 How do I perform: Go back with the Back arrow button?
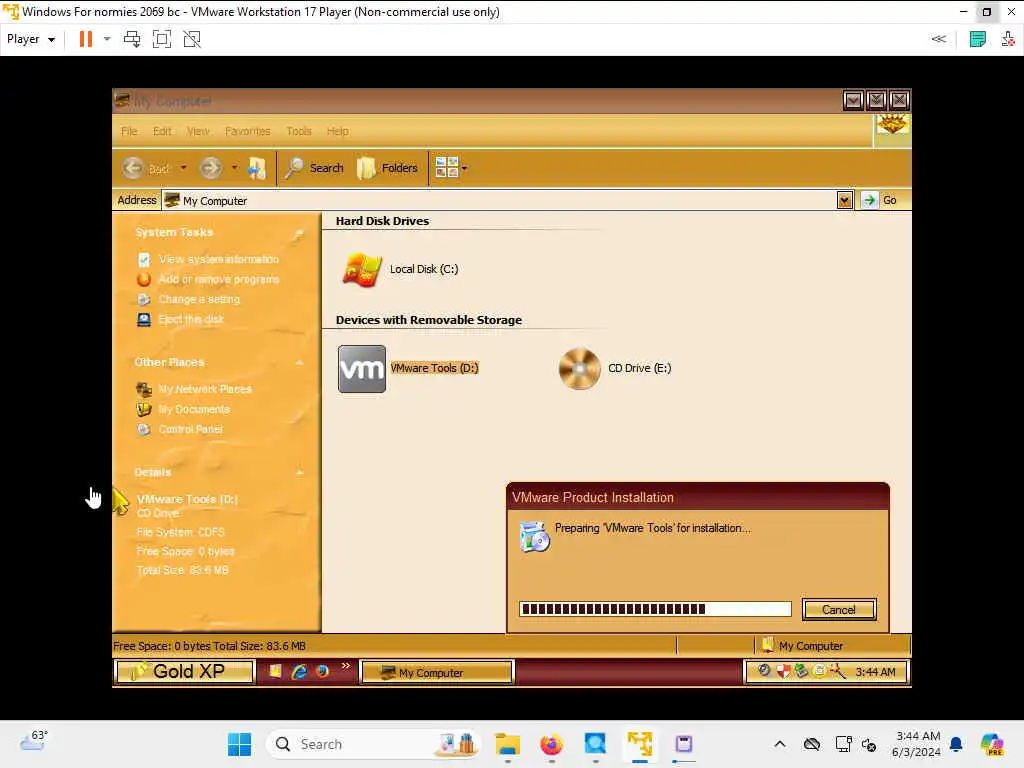[146, 168]
